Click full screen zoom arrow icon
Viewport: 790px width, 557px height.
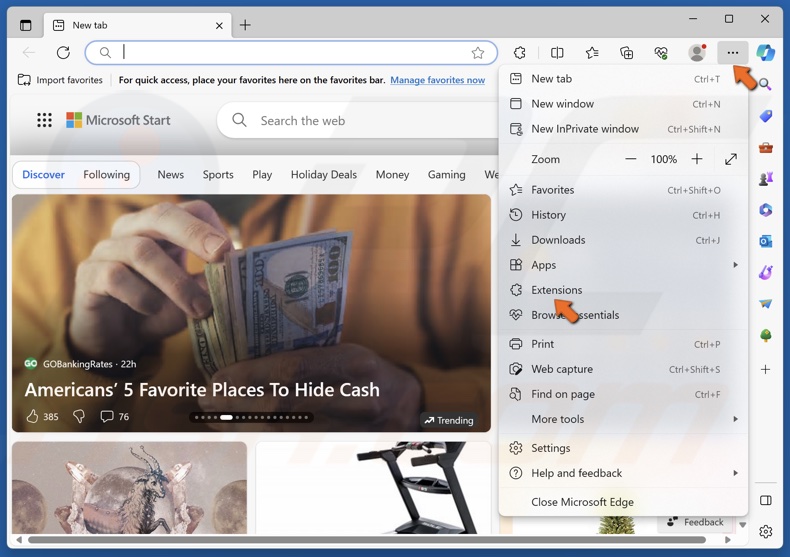coord(731,159)
